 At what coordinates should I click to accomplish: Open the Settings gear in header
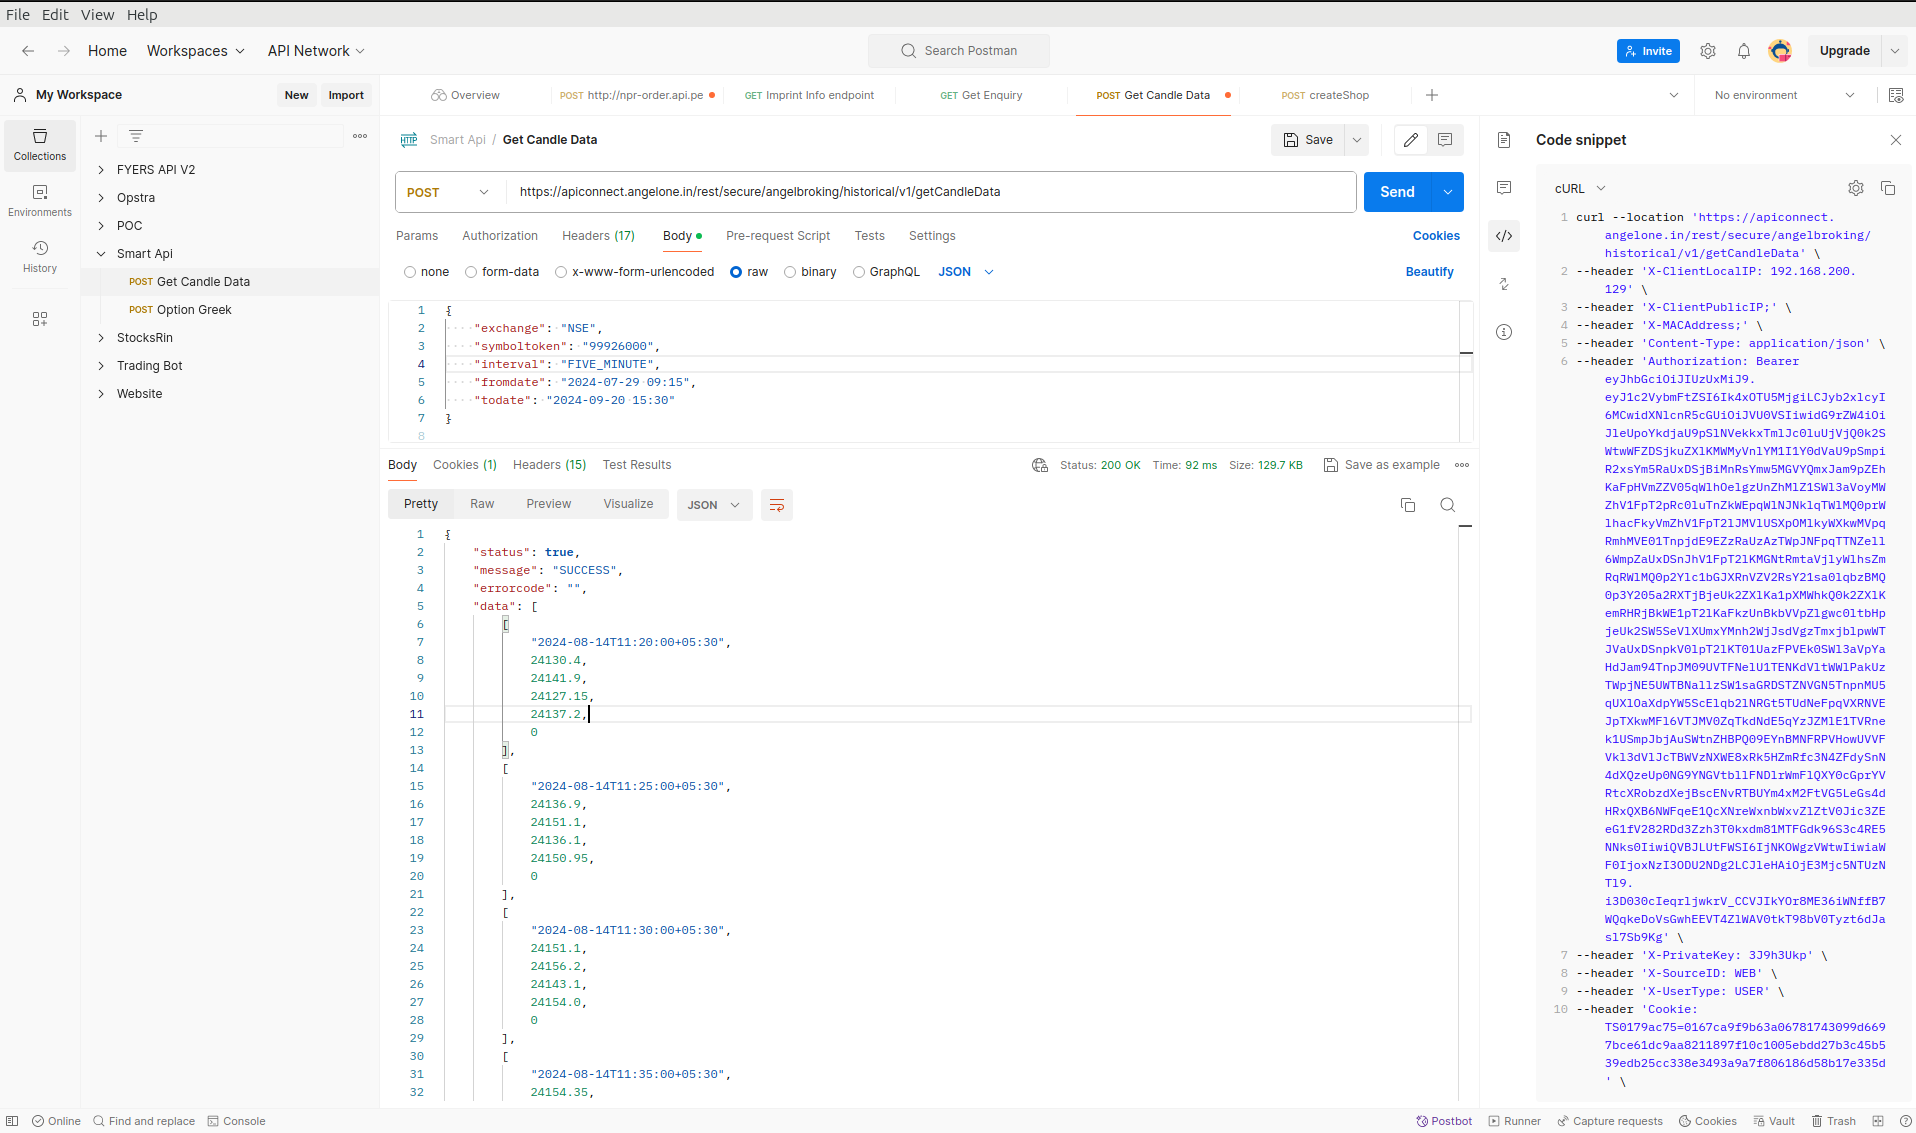coord(1708,51)
